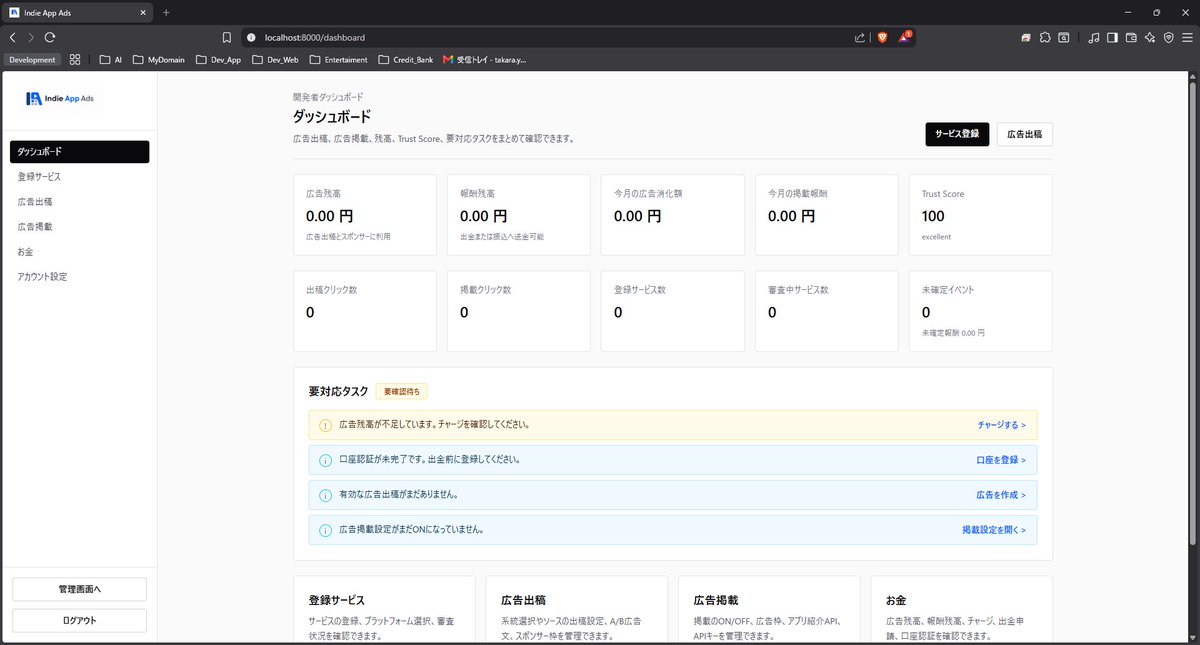Image resolution: width=1200 pixels, height=645 pixels.
Task: Expand the Credit_Bank bookmark folder
Action: [x=406, y=59]
